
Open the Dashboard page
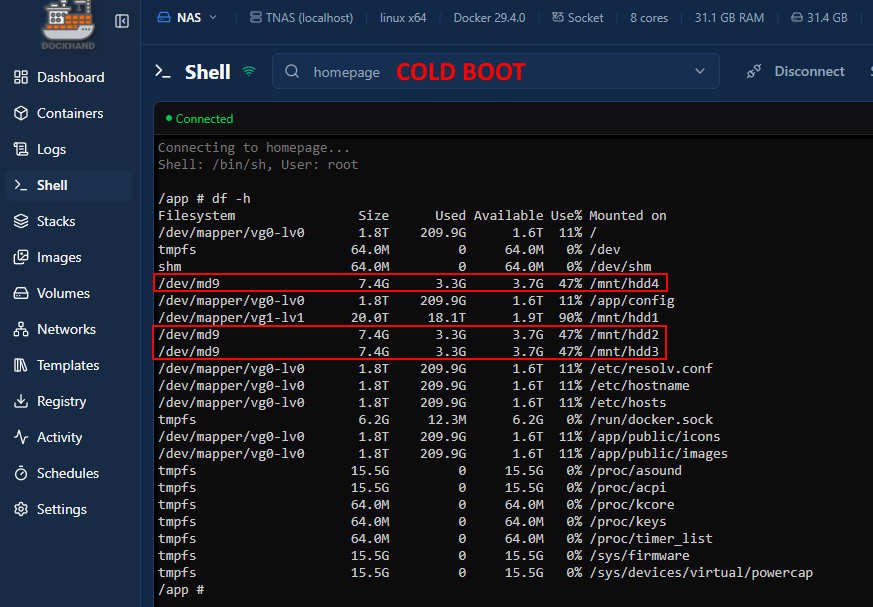[x=68, y=77]
